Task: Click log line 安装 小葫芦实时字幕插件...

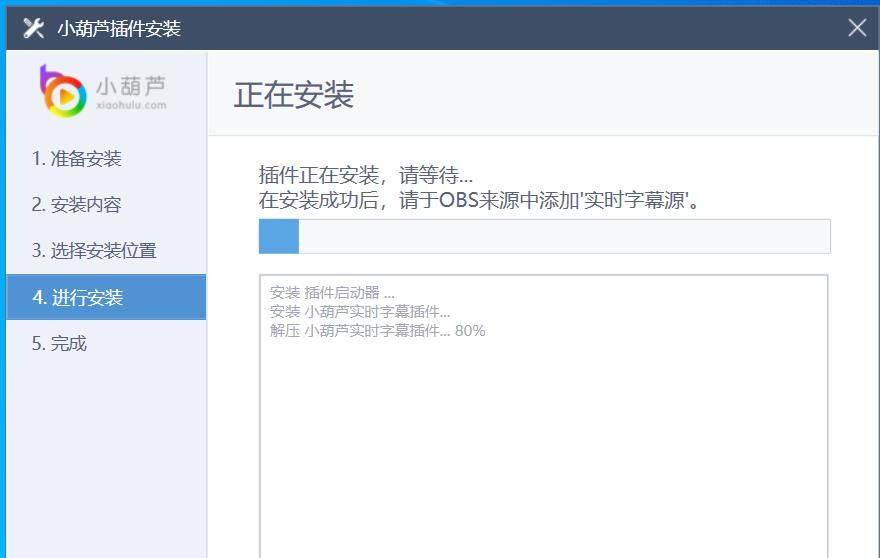Action: click(x=360, y=312)
